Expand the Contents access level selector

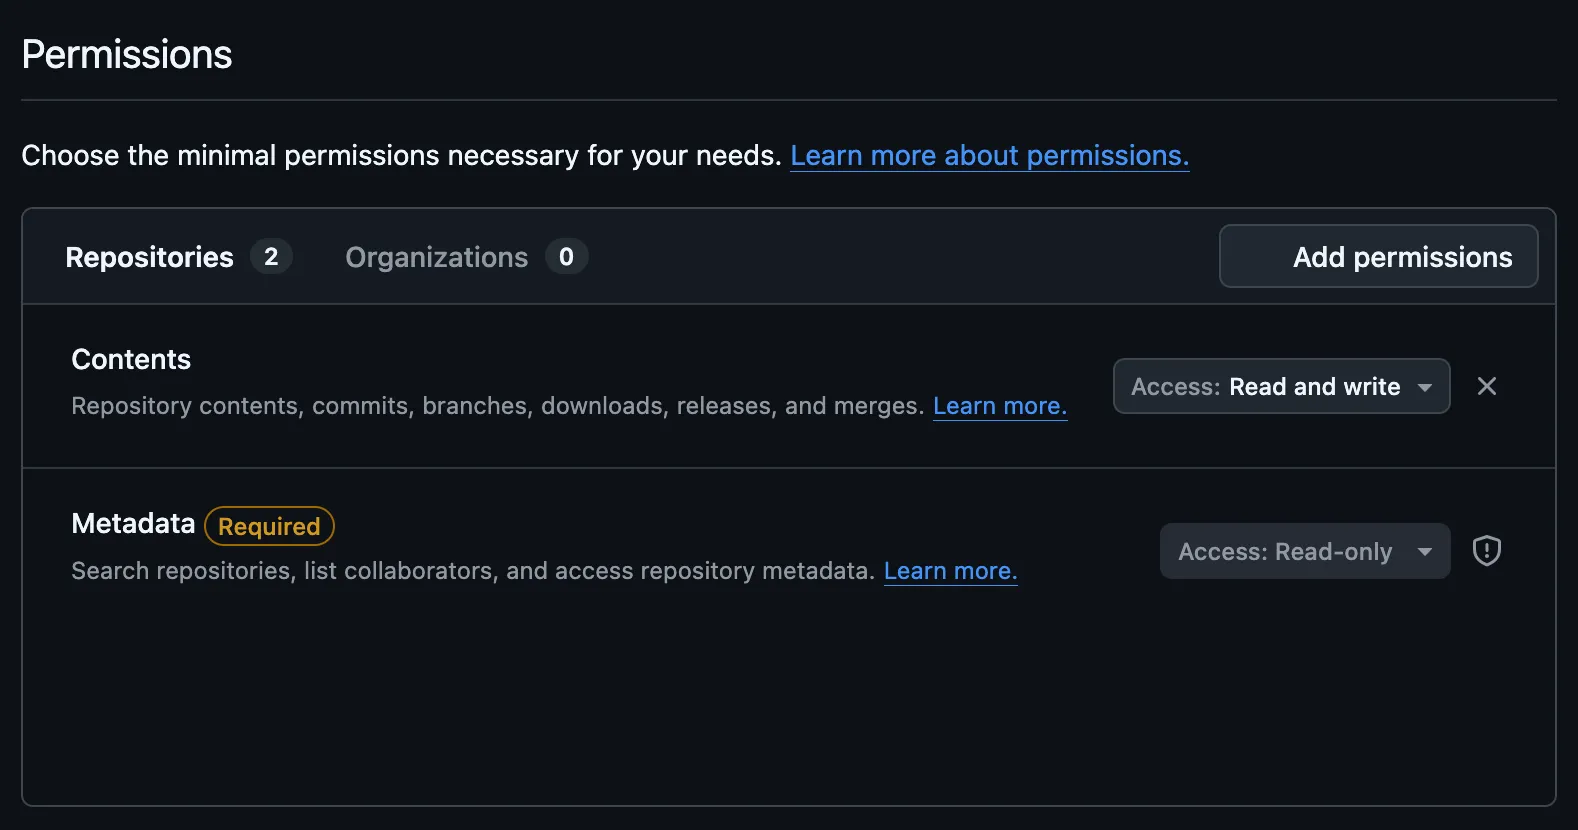1281,386
